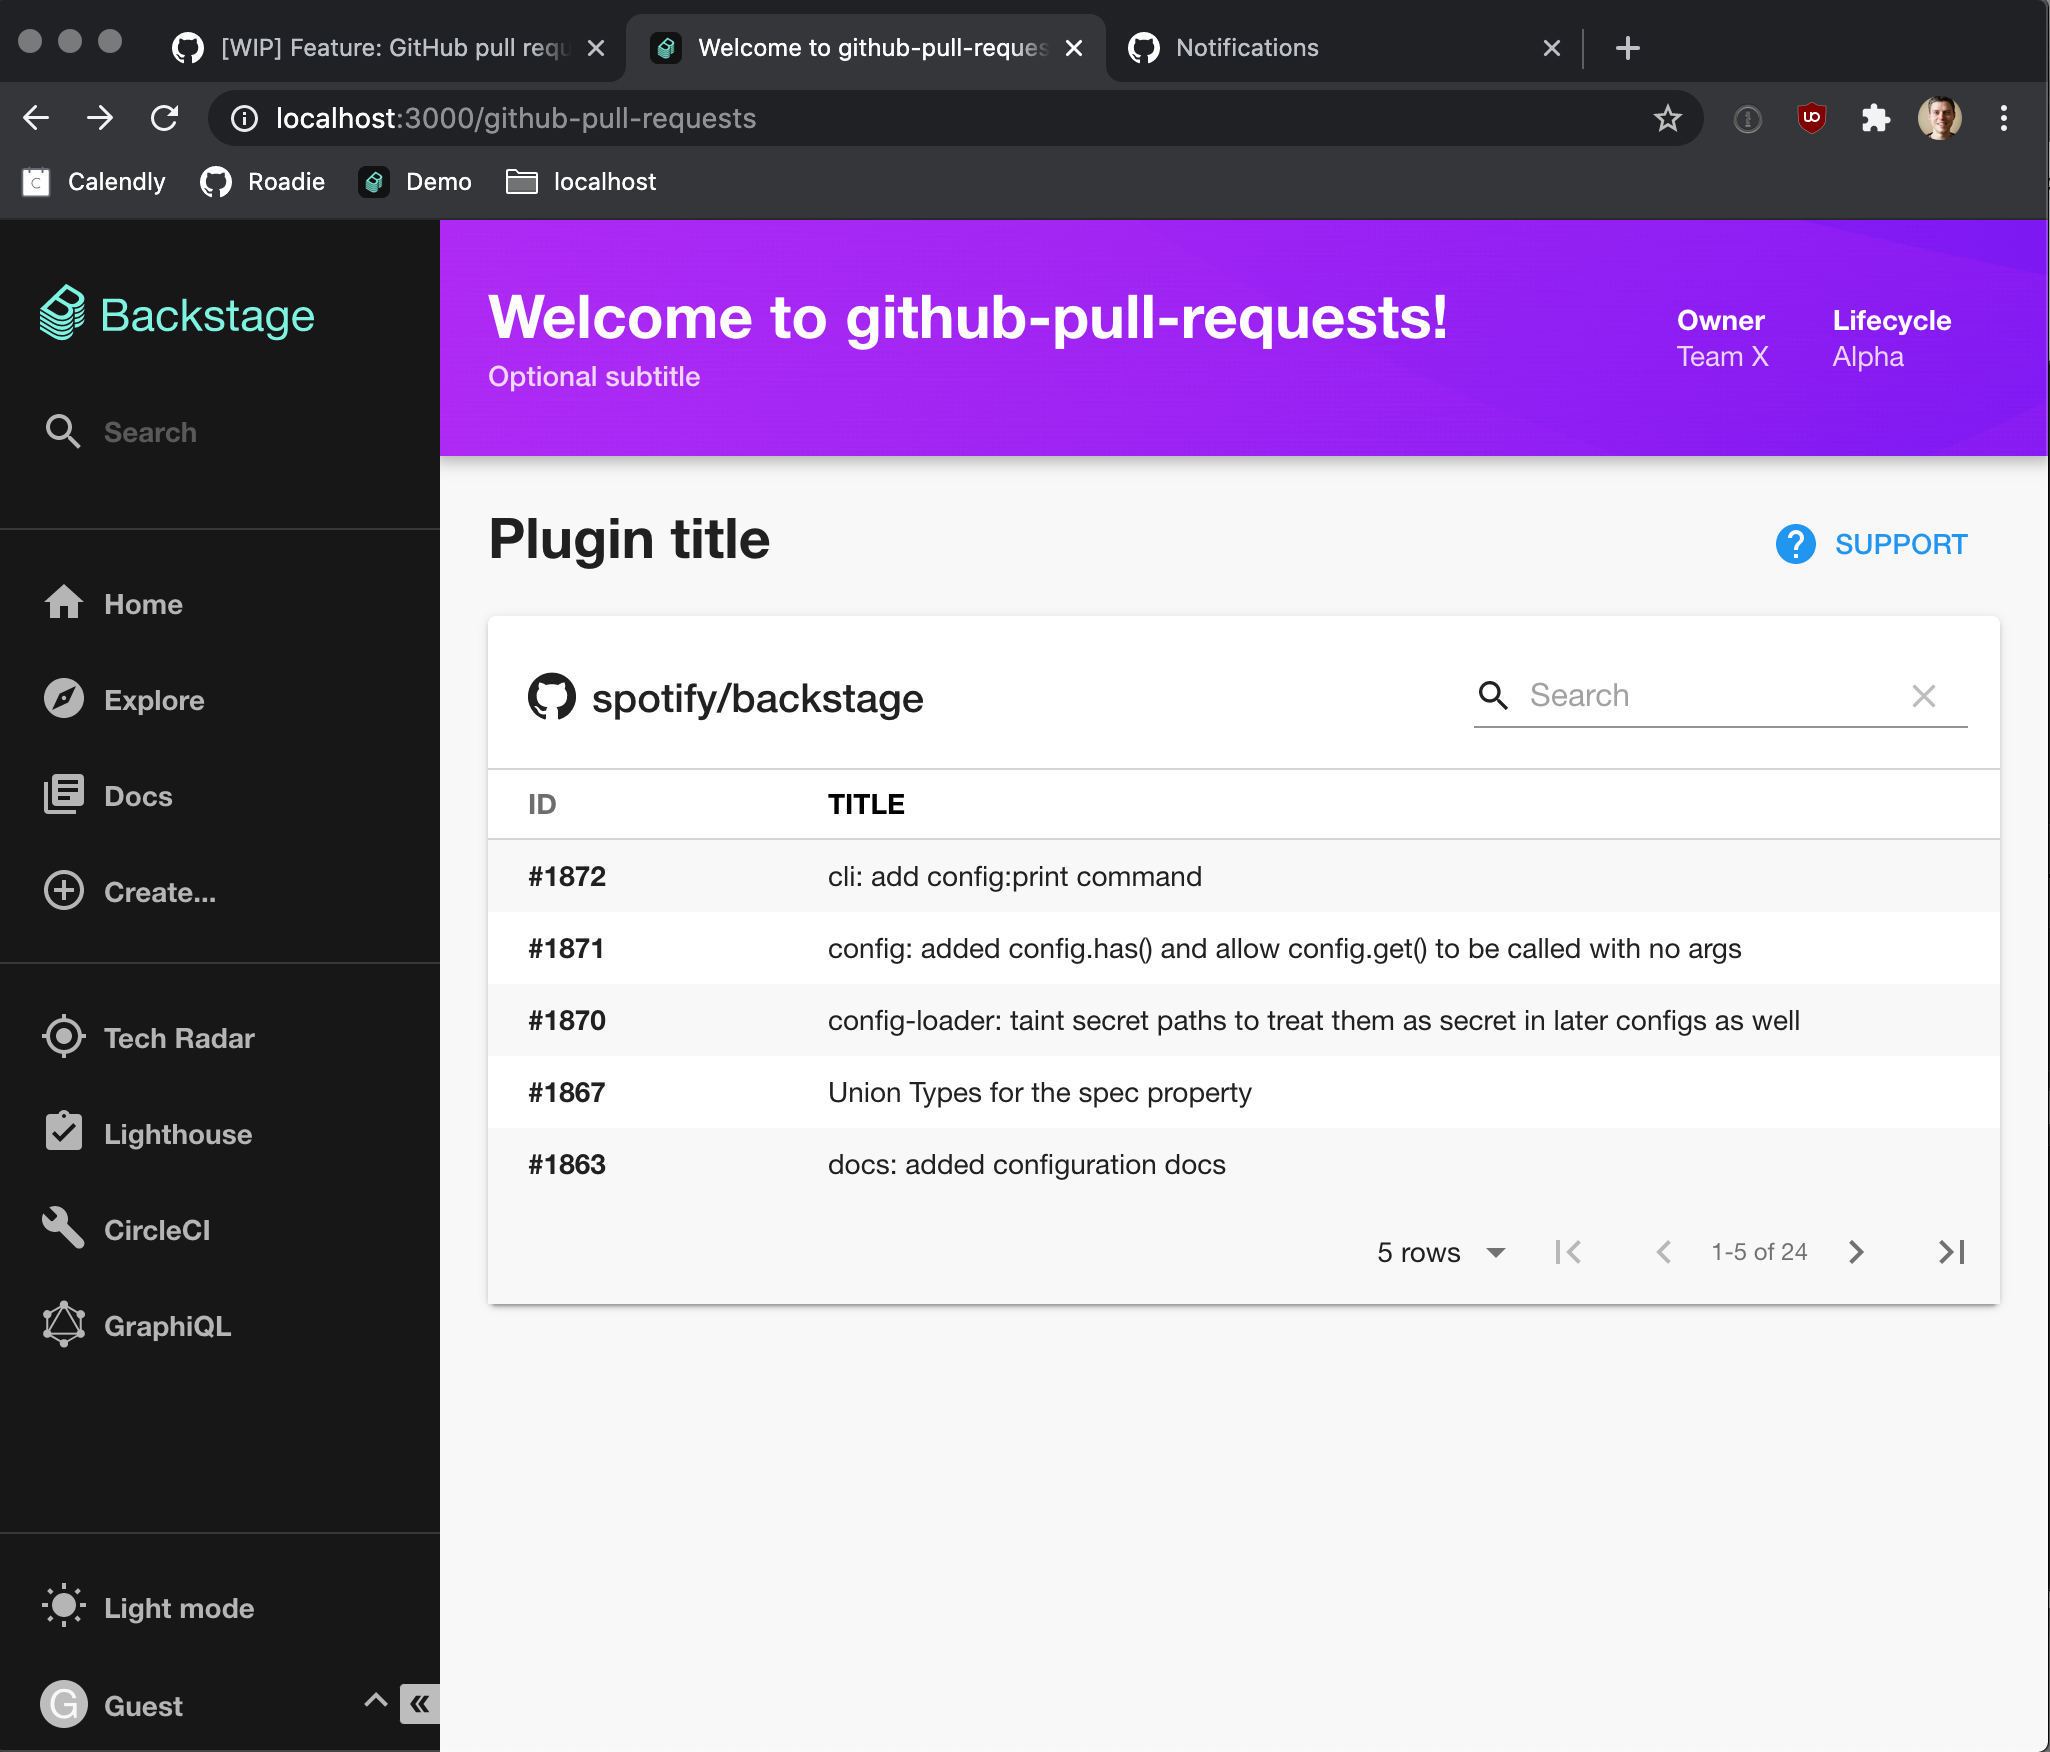The width and height of the screenshot is (2050, 1752).
Task: Click the GitHub logo beside spotify/backstage
Action: coord(552,697)
